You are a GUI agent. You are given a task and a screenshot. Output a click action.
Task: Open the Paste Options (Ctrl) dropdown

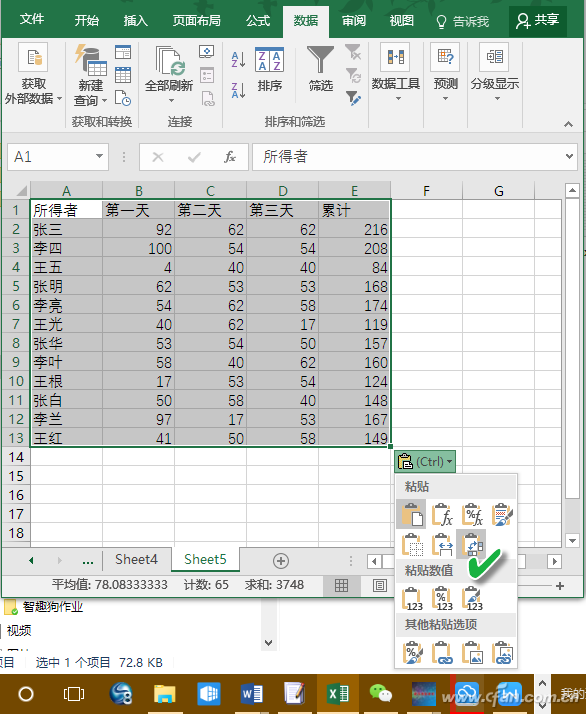point(425,461)
